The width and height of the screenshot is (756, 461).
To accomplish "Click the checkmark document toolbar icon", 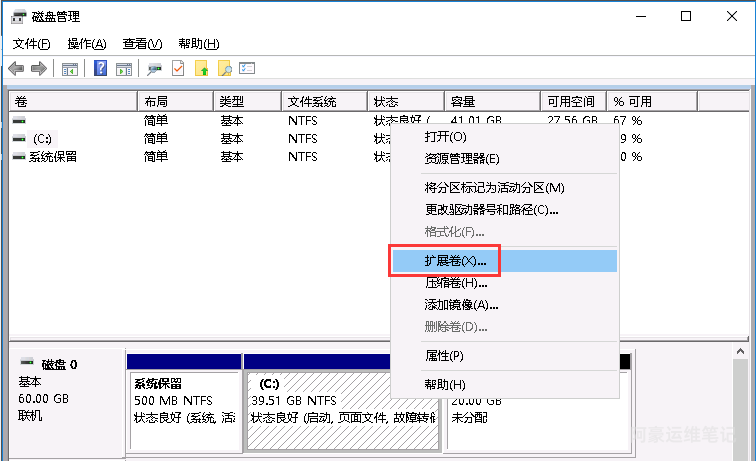I will (178, 69).
